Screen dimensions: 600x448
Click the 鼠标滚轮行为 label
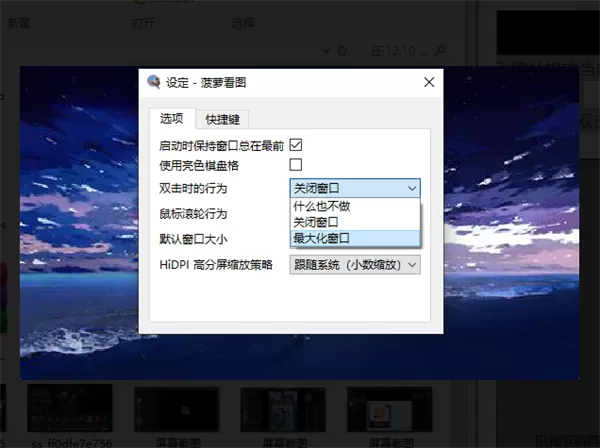(x=193, y=214)
